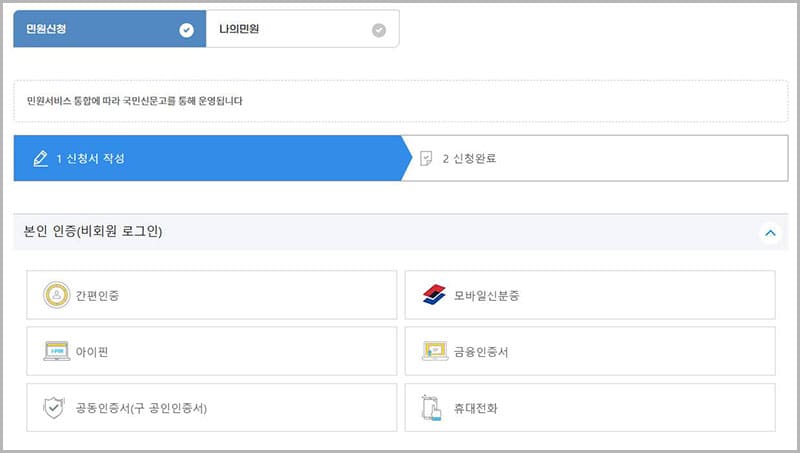Click the 금융인증서 certificate icon
The height and width of the screenshot is (453, 800).
pyautogui.click(x=434, y=351)
